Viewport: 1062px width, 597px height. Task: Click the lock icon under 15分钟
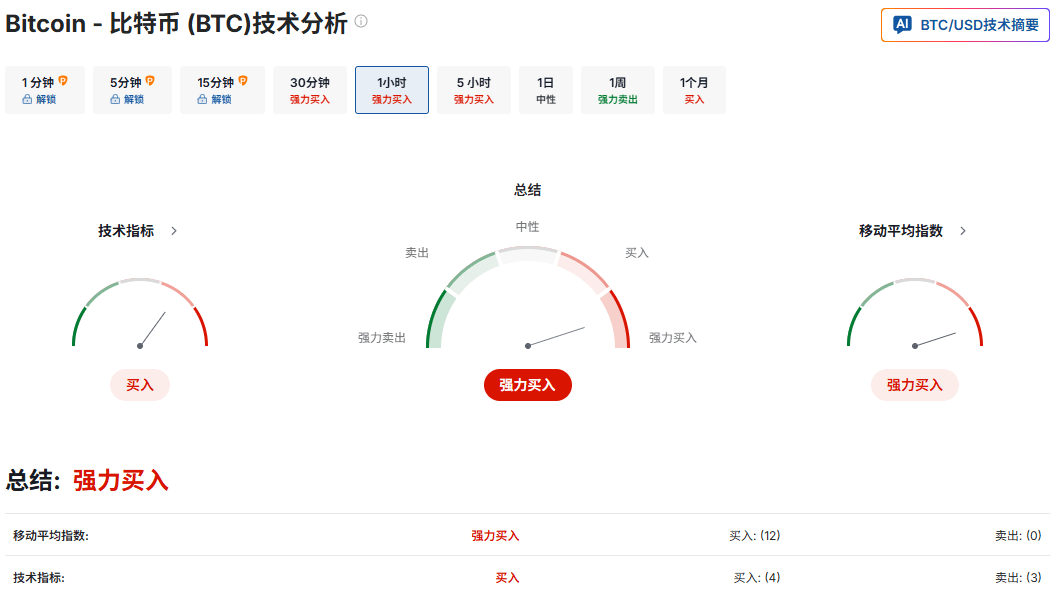pos(202,100)
